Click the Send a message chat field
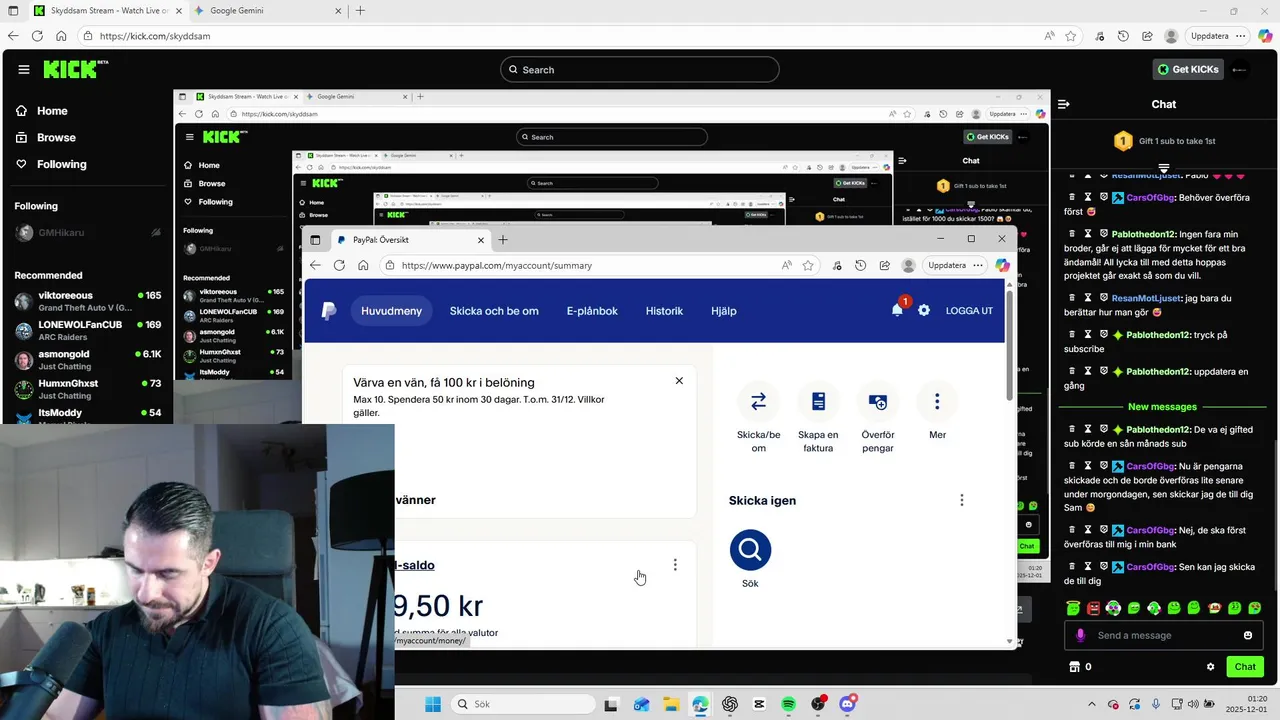Image resolution: width=1280 pixels, height=720 pixels. 1165,635
